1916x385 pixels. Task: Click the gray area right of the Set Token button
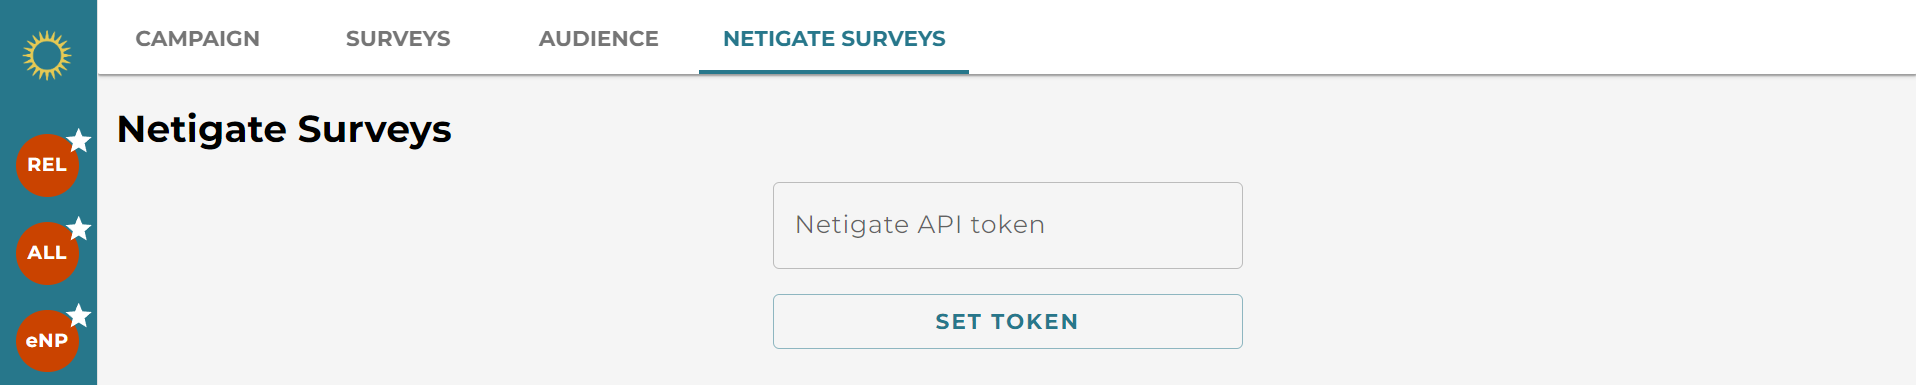pos(1578,321)
